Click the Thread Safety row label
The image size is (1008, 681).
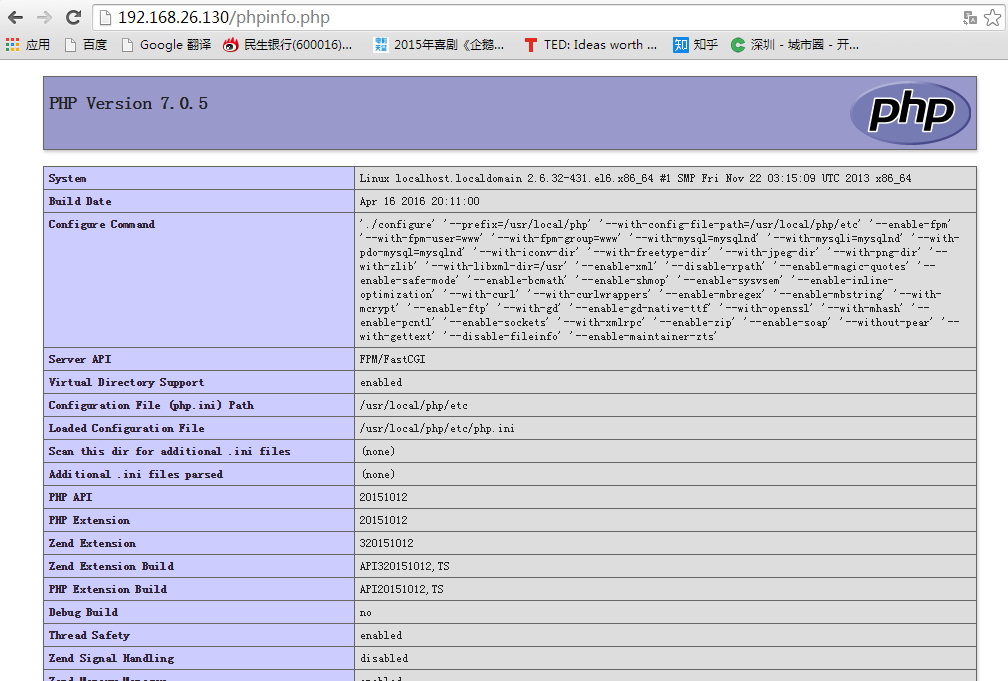pyautogui.click(x=89, y=635)
